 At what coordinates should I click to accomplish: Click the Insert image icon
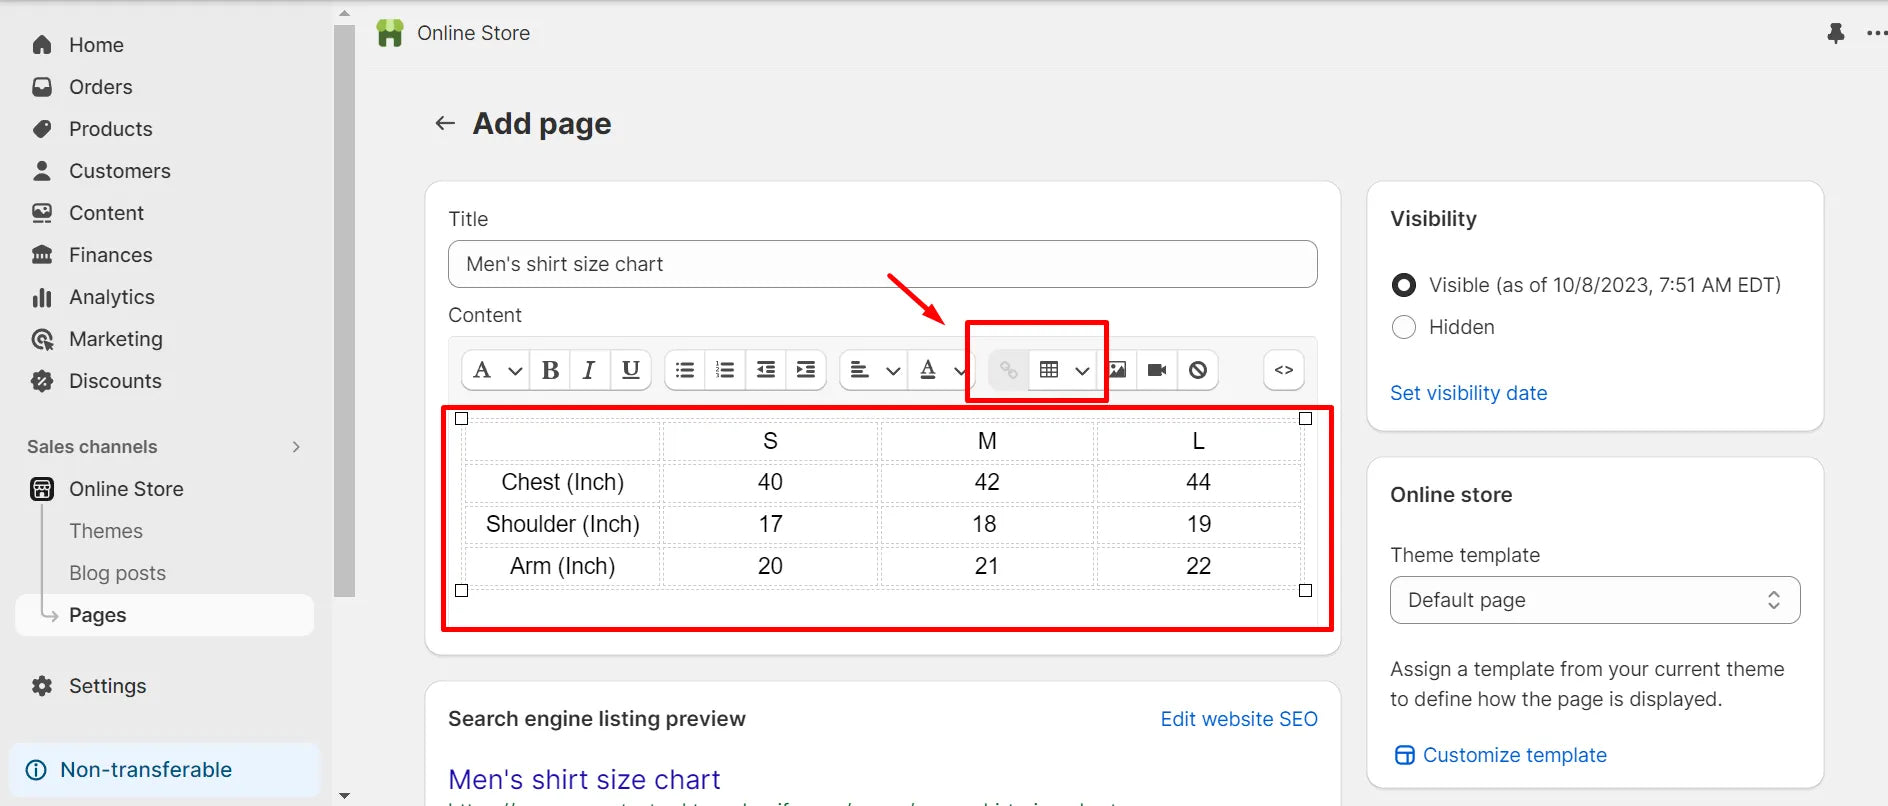click(x=1118, y=370)
